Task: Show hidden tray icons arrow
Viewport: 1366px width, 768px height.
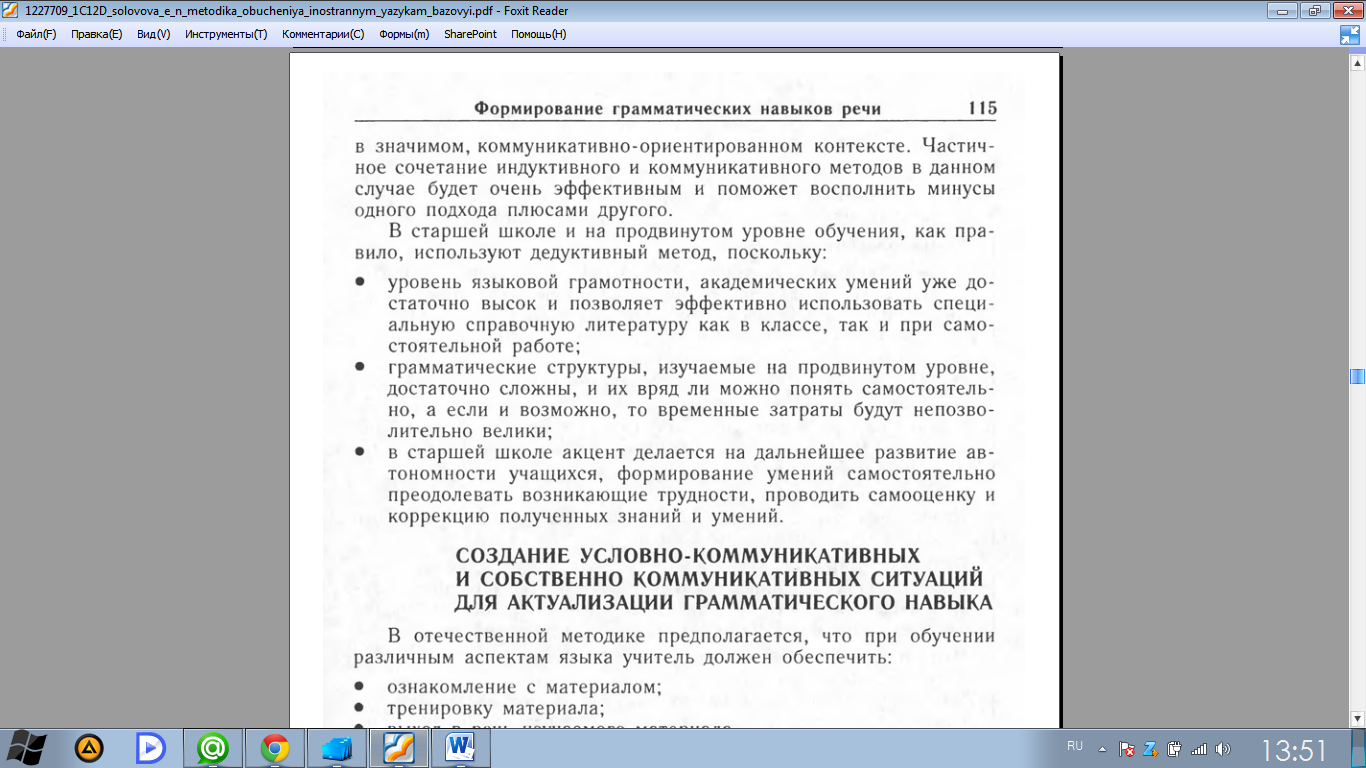Action: 1102,748
